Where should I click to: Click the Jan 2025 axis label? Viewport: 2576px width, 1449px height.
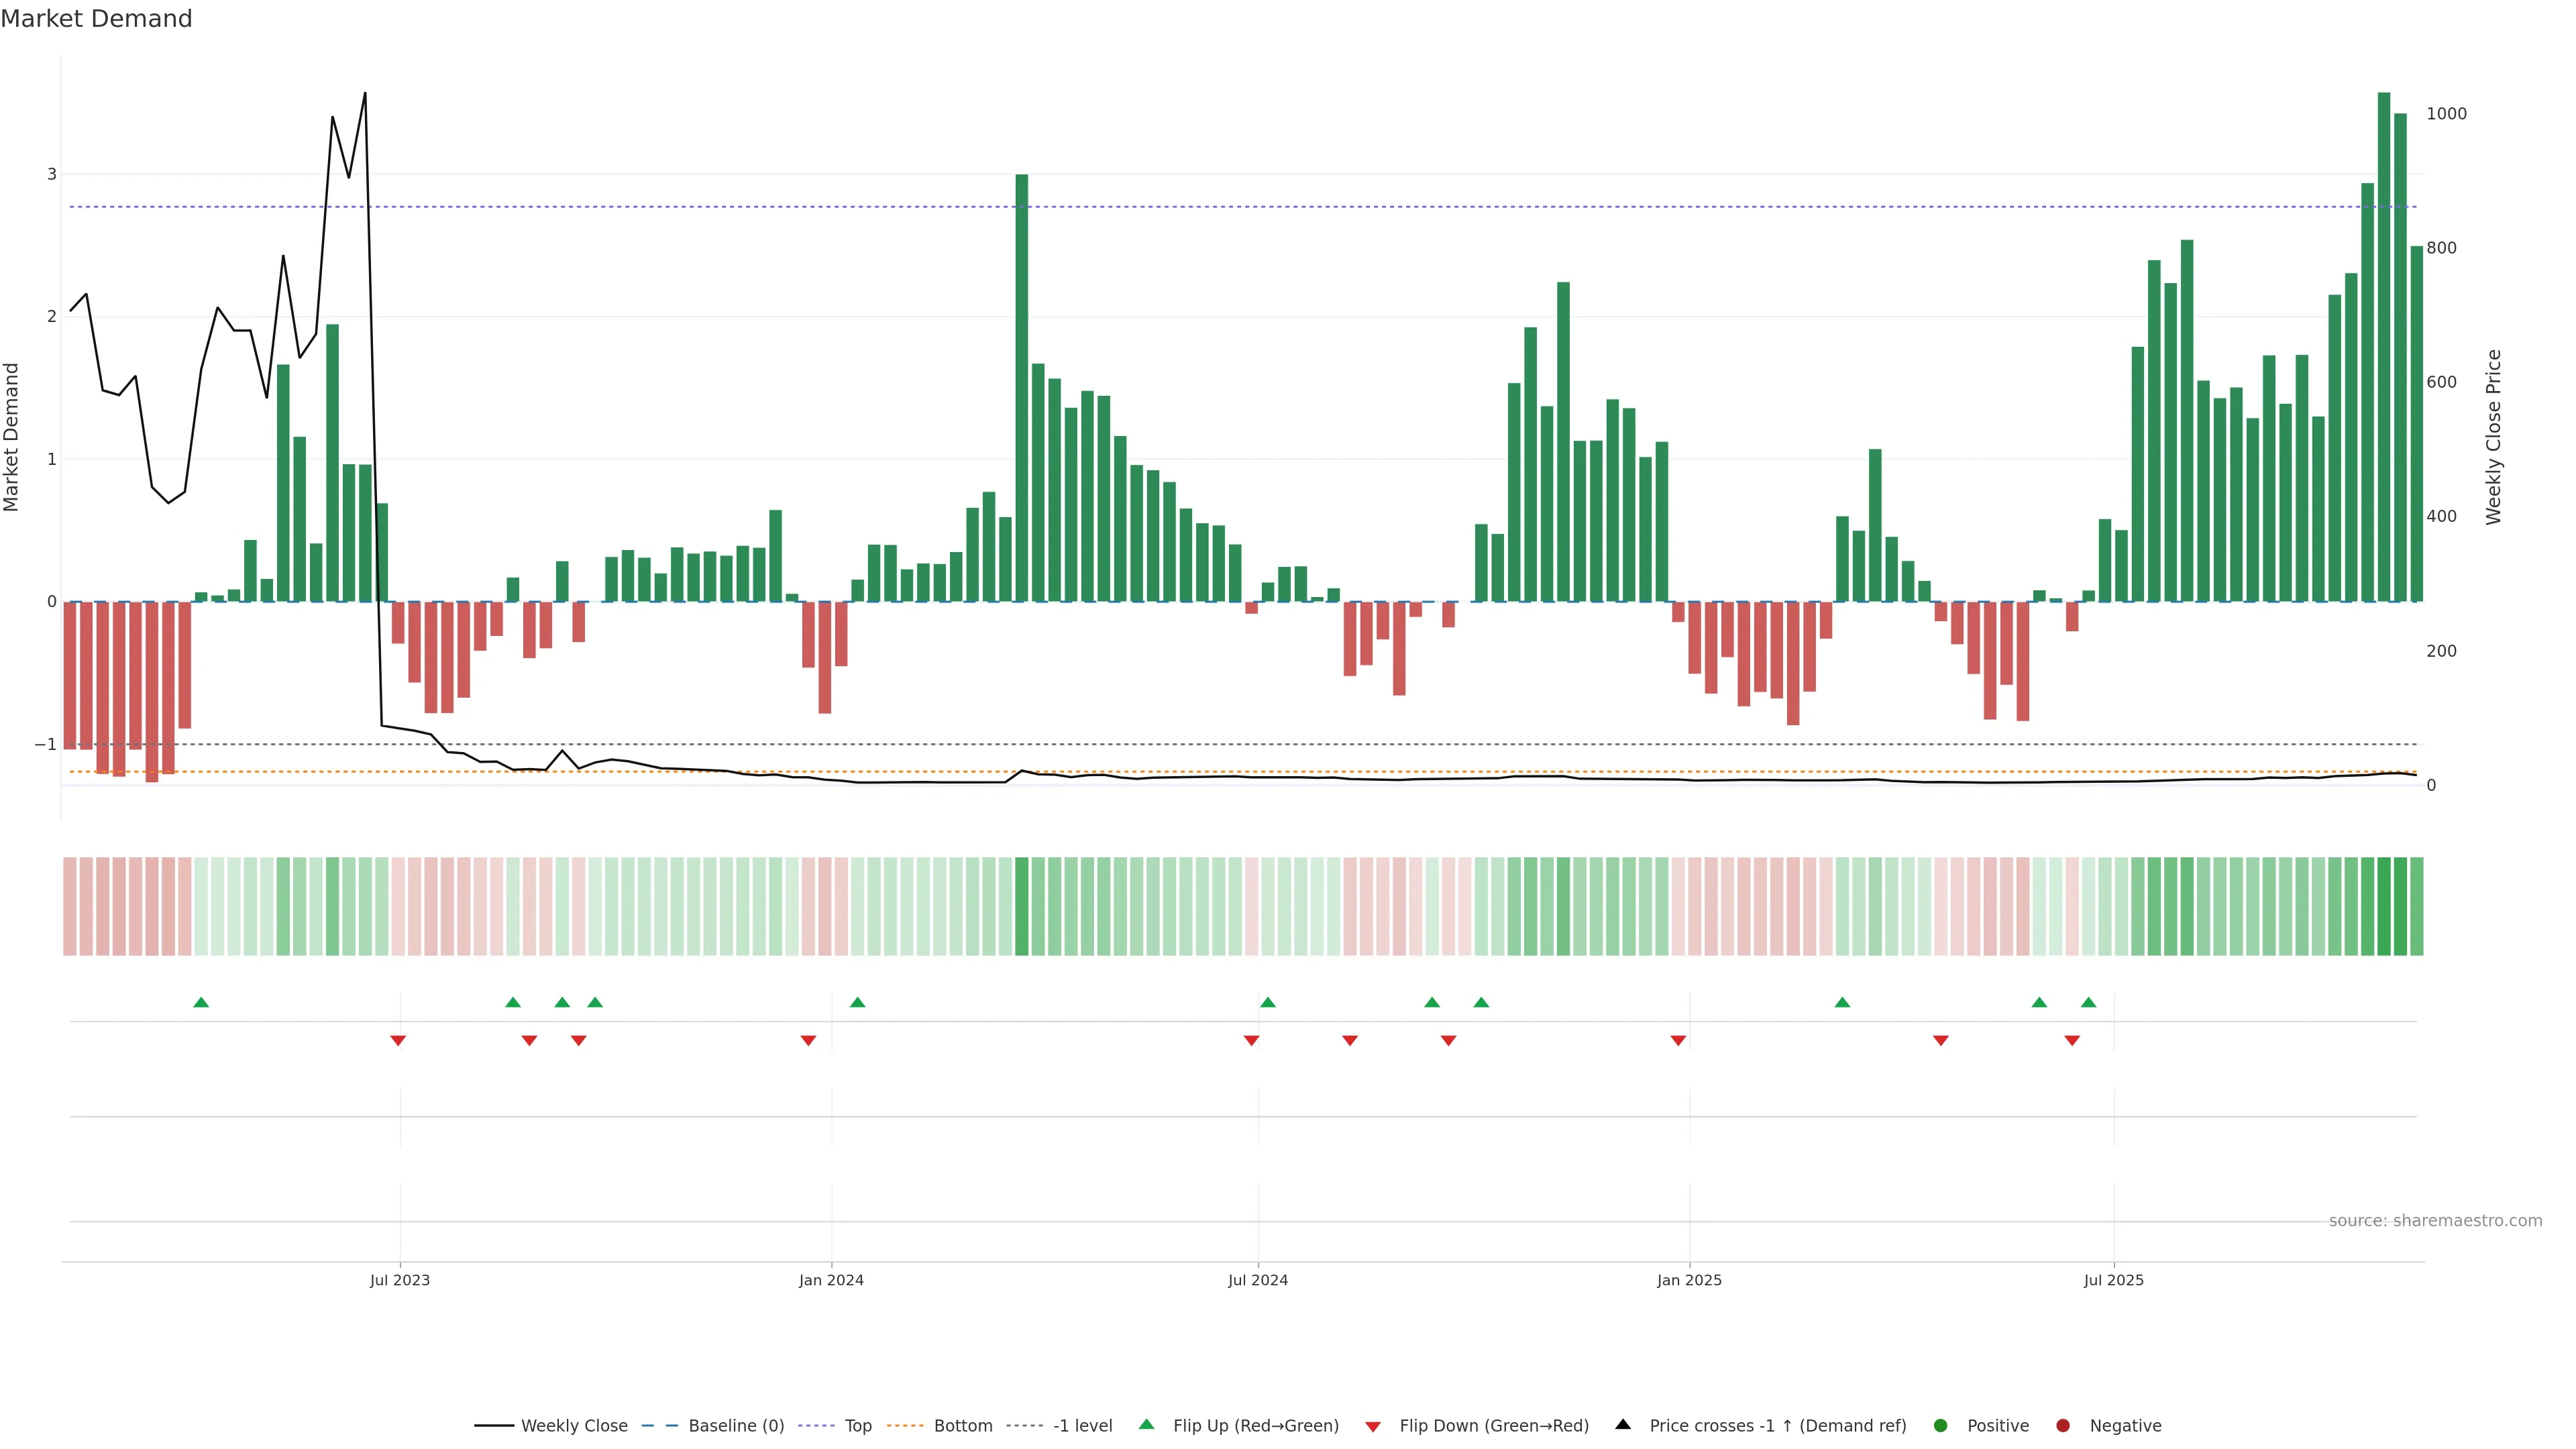[1689, 1280]
